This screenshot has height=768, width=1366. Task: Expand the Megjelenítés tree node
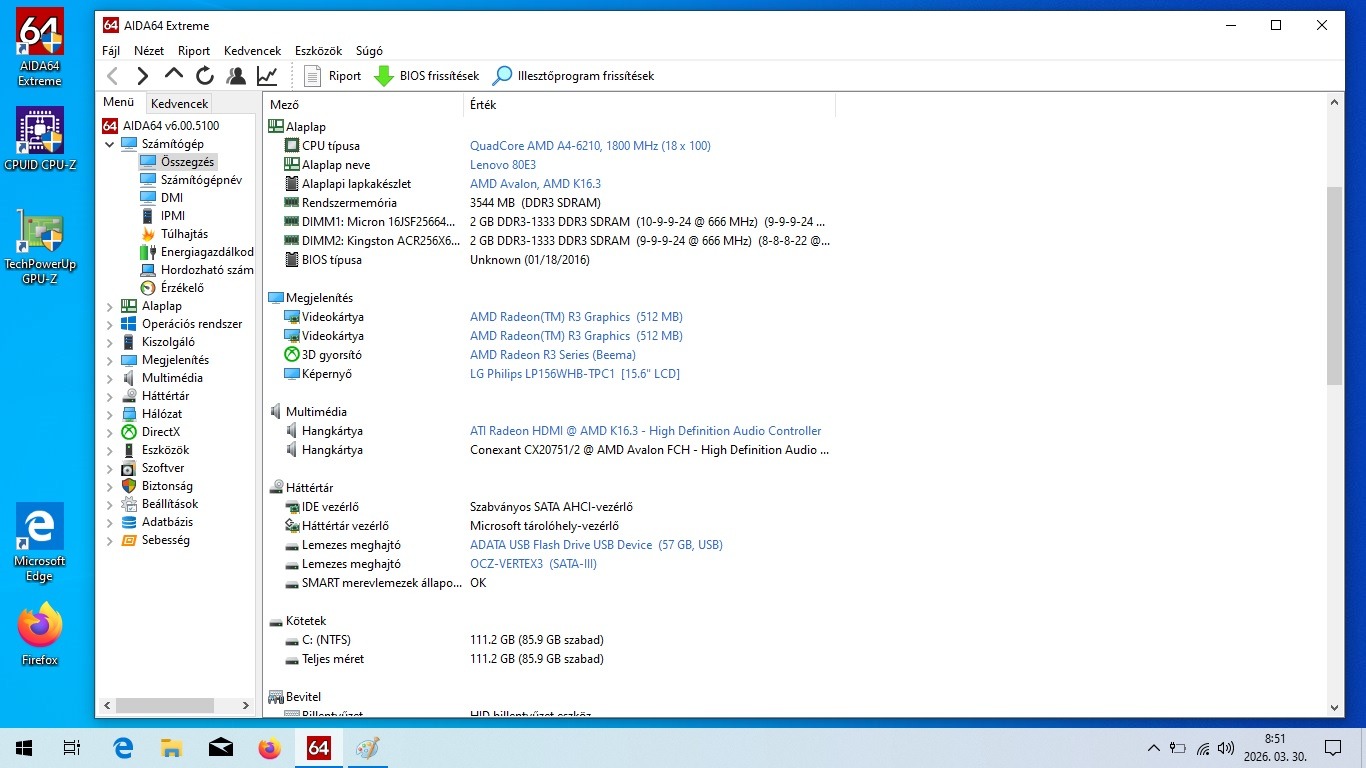pyautogui.click(x=110, y=360)
